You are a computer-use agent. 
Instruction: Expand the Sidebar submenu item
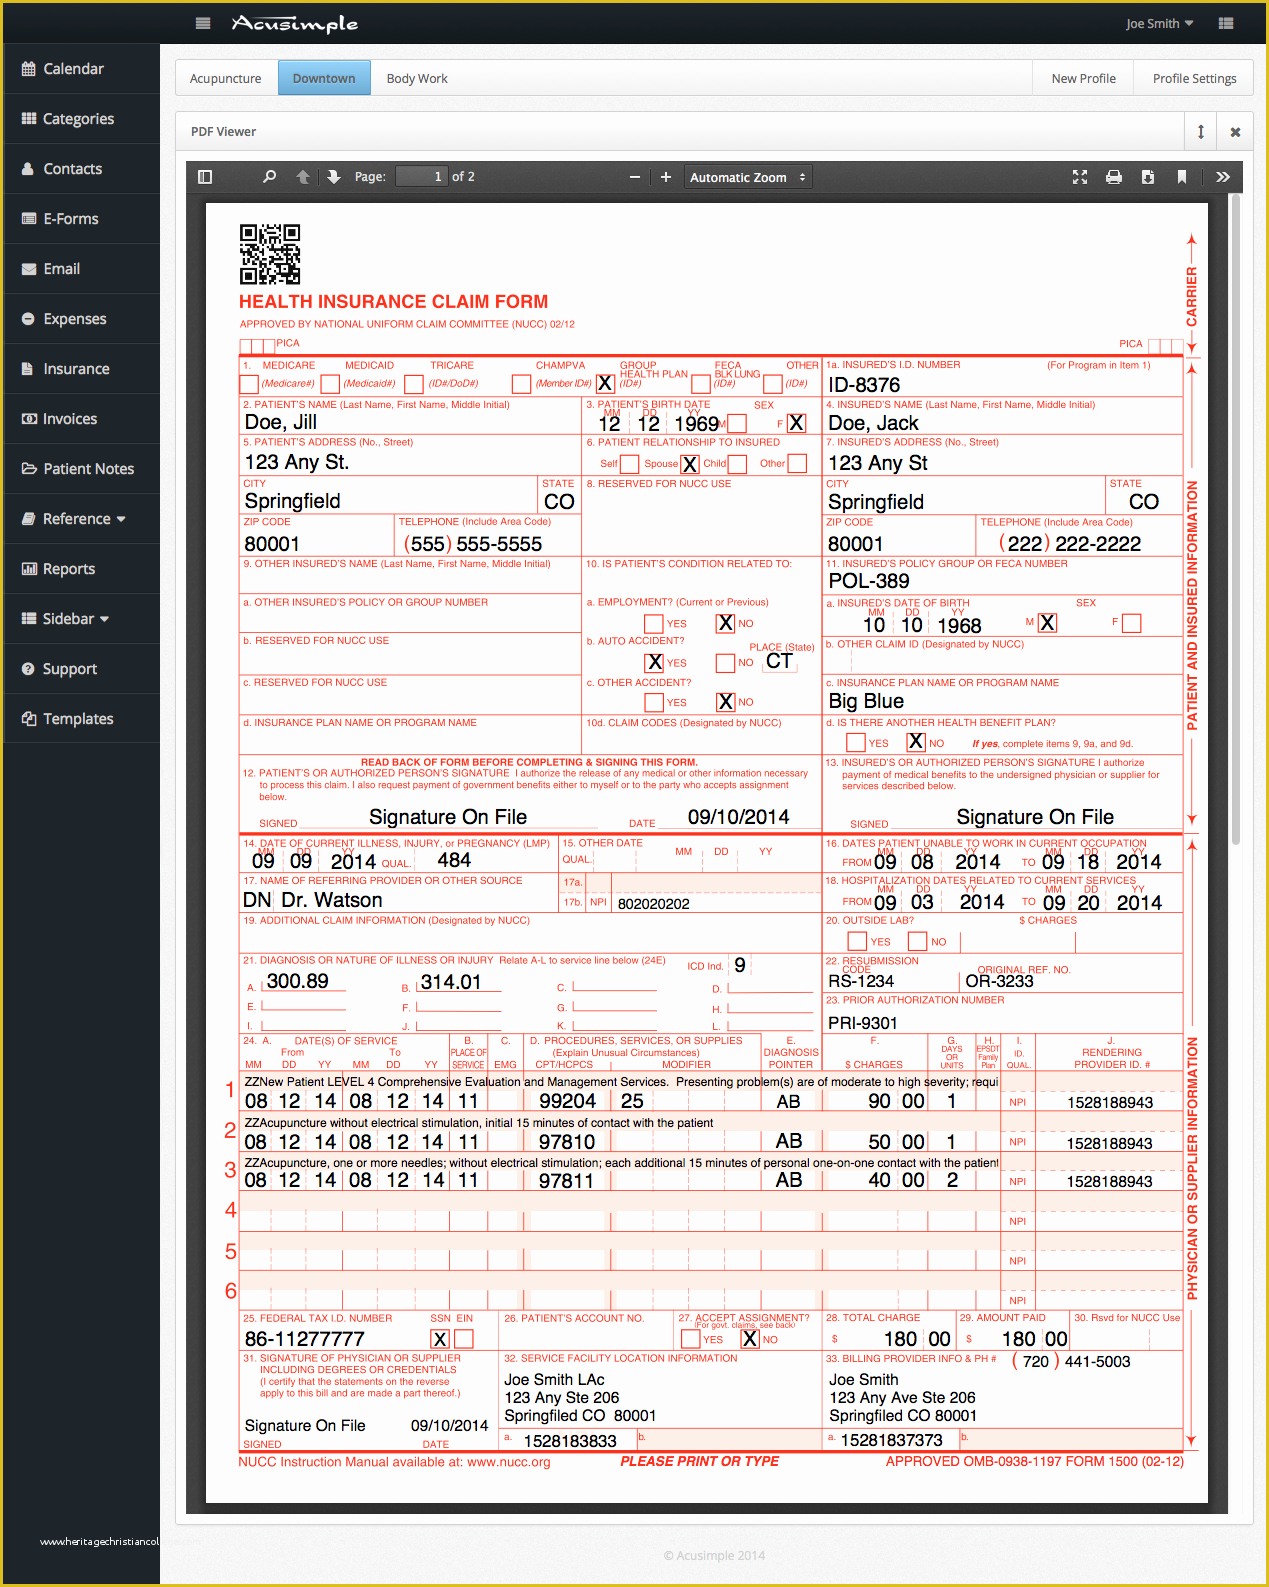[x=81, y=619]
